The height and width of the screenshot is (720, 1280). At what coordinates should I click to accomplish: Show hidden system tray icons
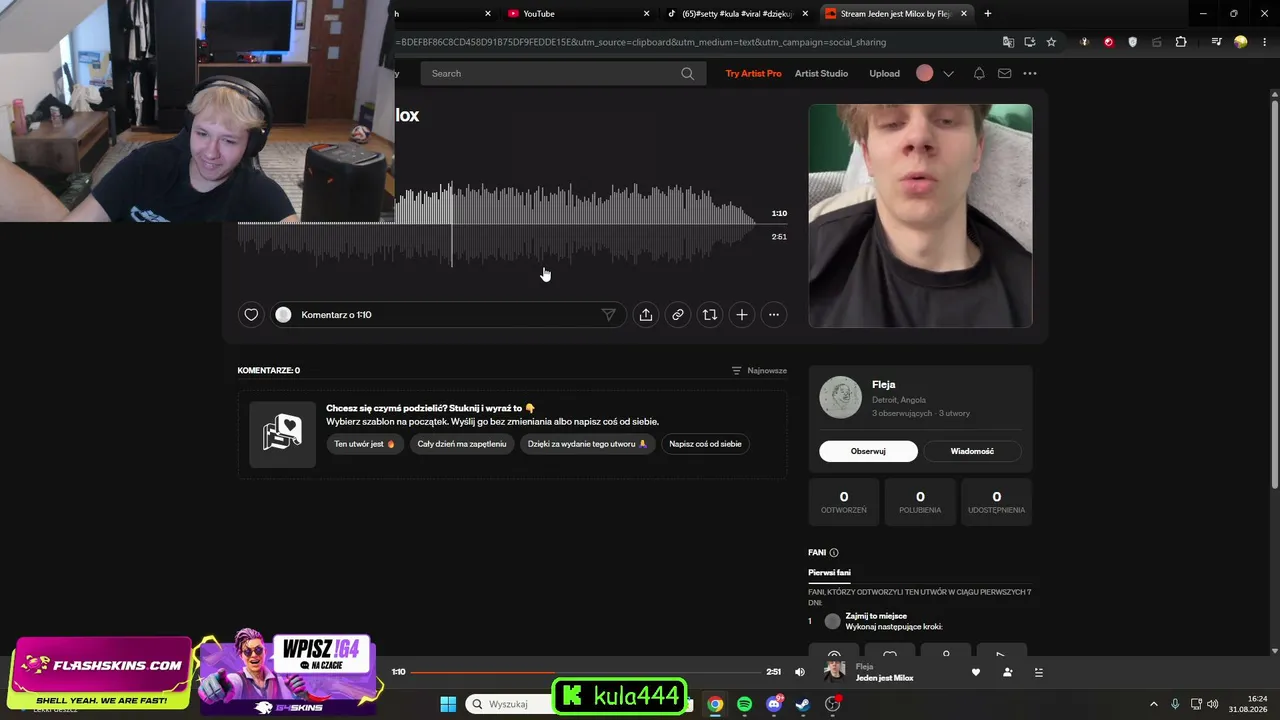click(x=1153, y=704)
